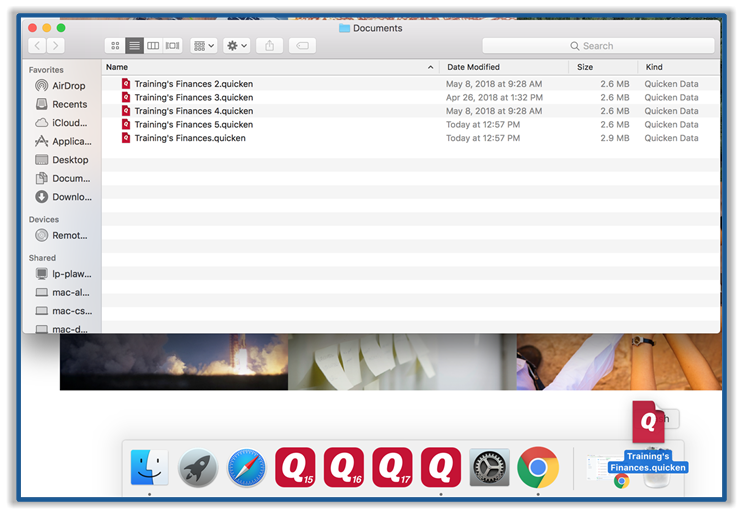Switch Finder to column view

click(153, 46)
